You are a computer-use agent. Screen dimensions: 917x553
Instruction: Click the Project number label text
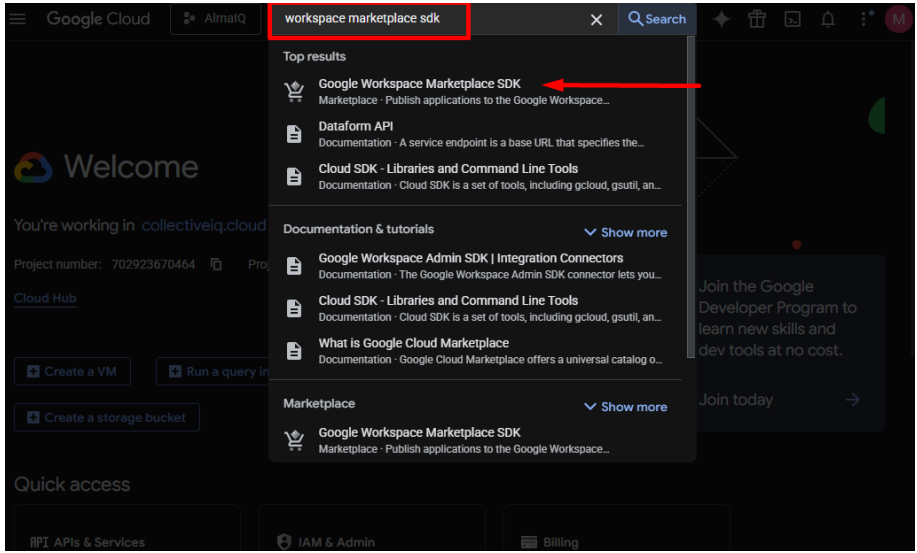coord(57,265)
